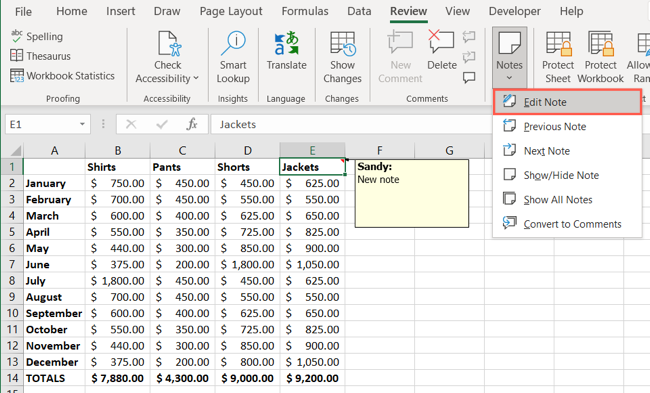Click June Shorts cell $1,800.00
650x393 pixels.
pos(247,264)
